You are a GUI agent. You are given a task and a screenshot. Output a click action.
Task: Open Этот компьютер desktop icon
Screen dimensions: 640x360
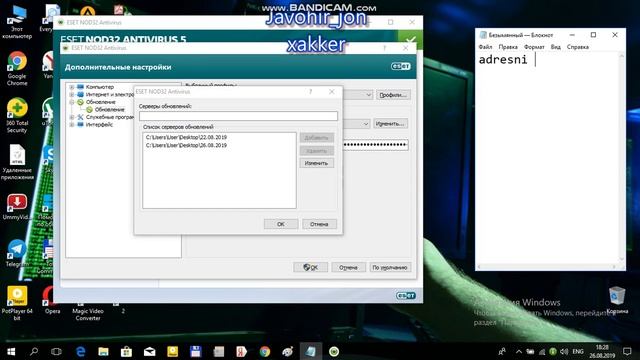pyautogui.click(x=17, y=23)
